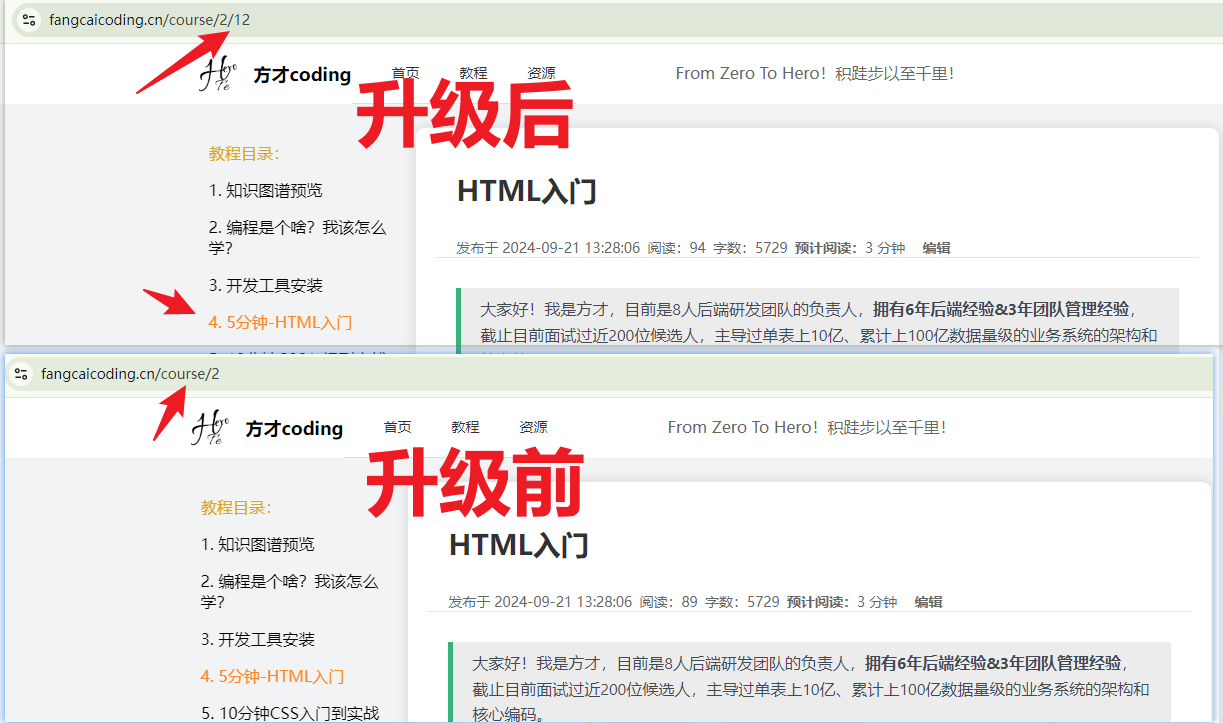Click 方才coding brand name in 升级前 page
The image size is (1223, 723).
pos(294,428)
